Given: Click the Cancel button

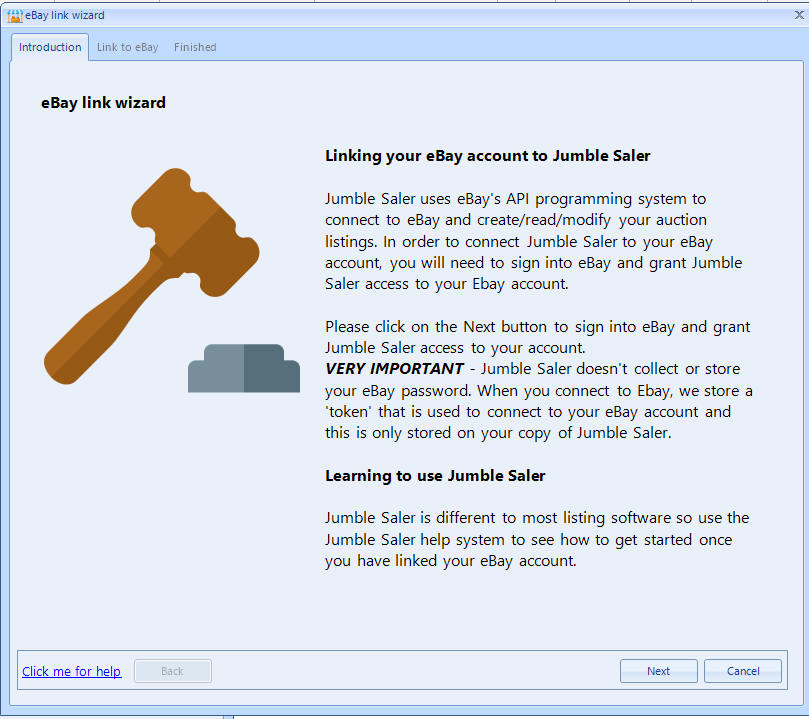Looking at the screenshot, I should coord(743,671).
